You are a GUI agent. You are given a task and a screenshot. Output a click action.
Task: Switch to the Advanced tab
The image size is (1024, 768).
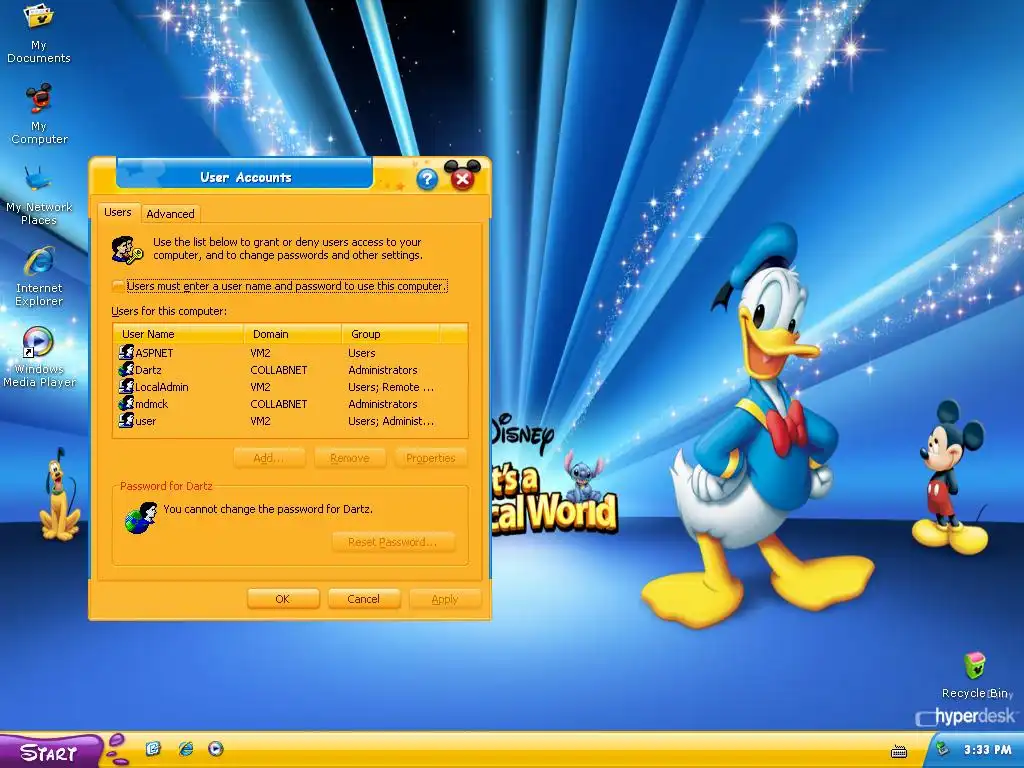[170, 214]
